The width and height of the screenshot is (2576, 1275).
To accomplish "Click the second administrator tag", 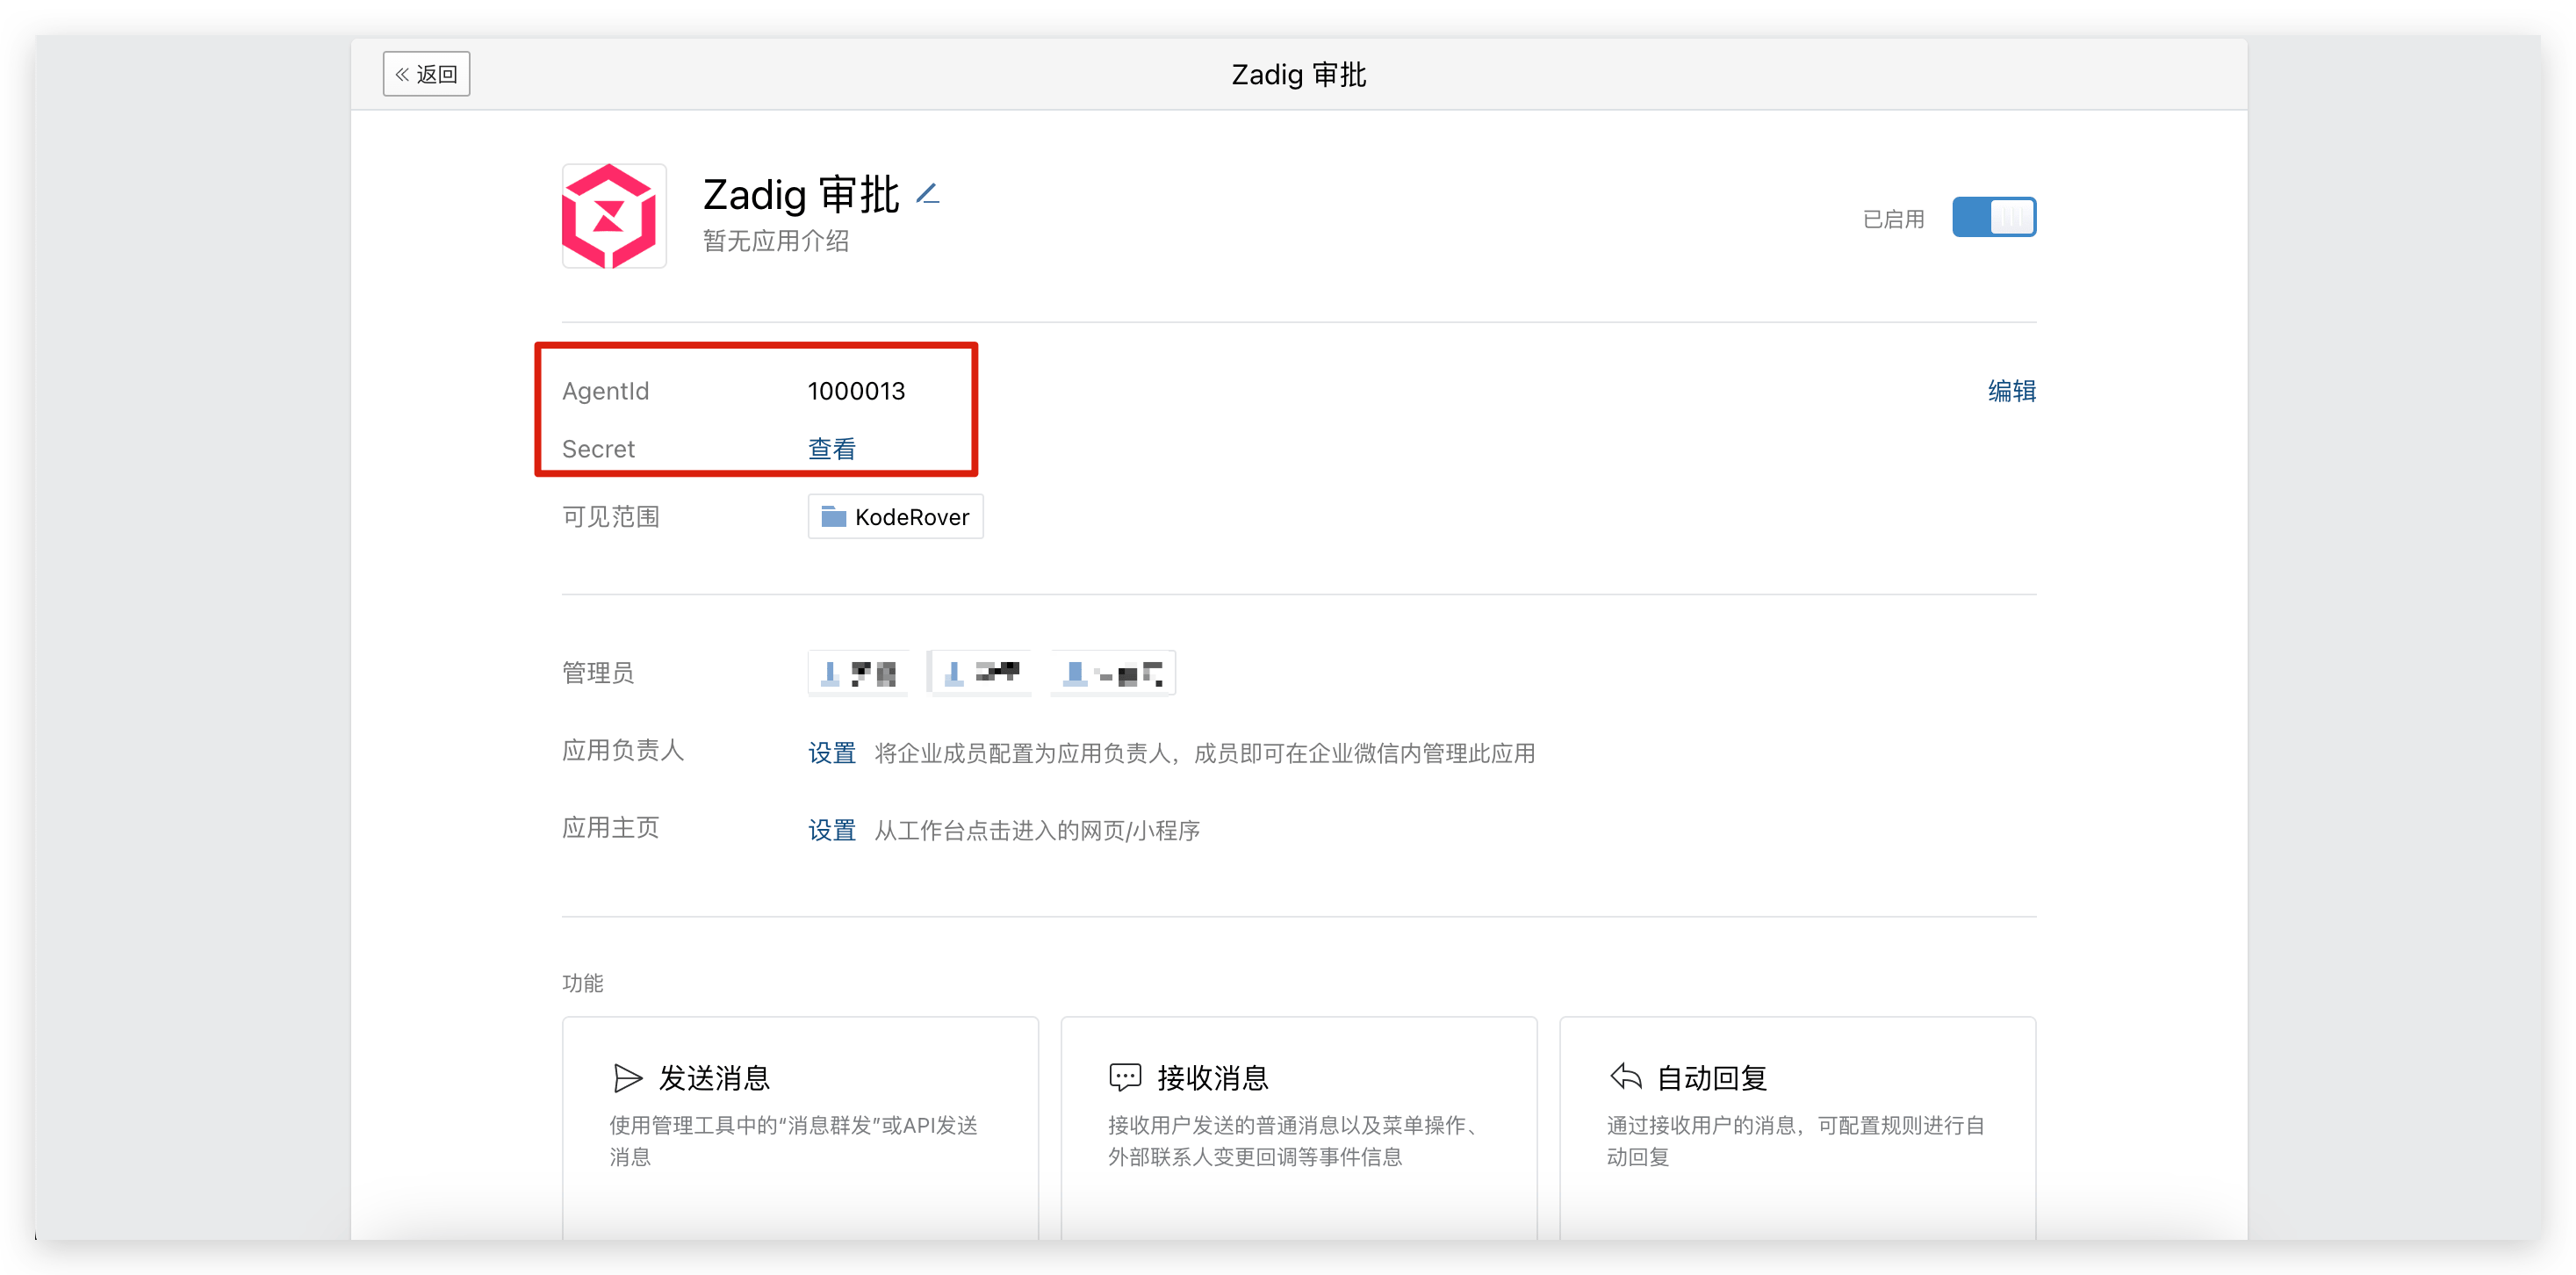I will (x=981, y=673).
